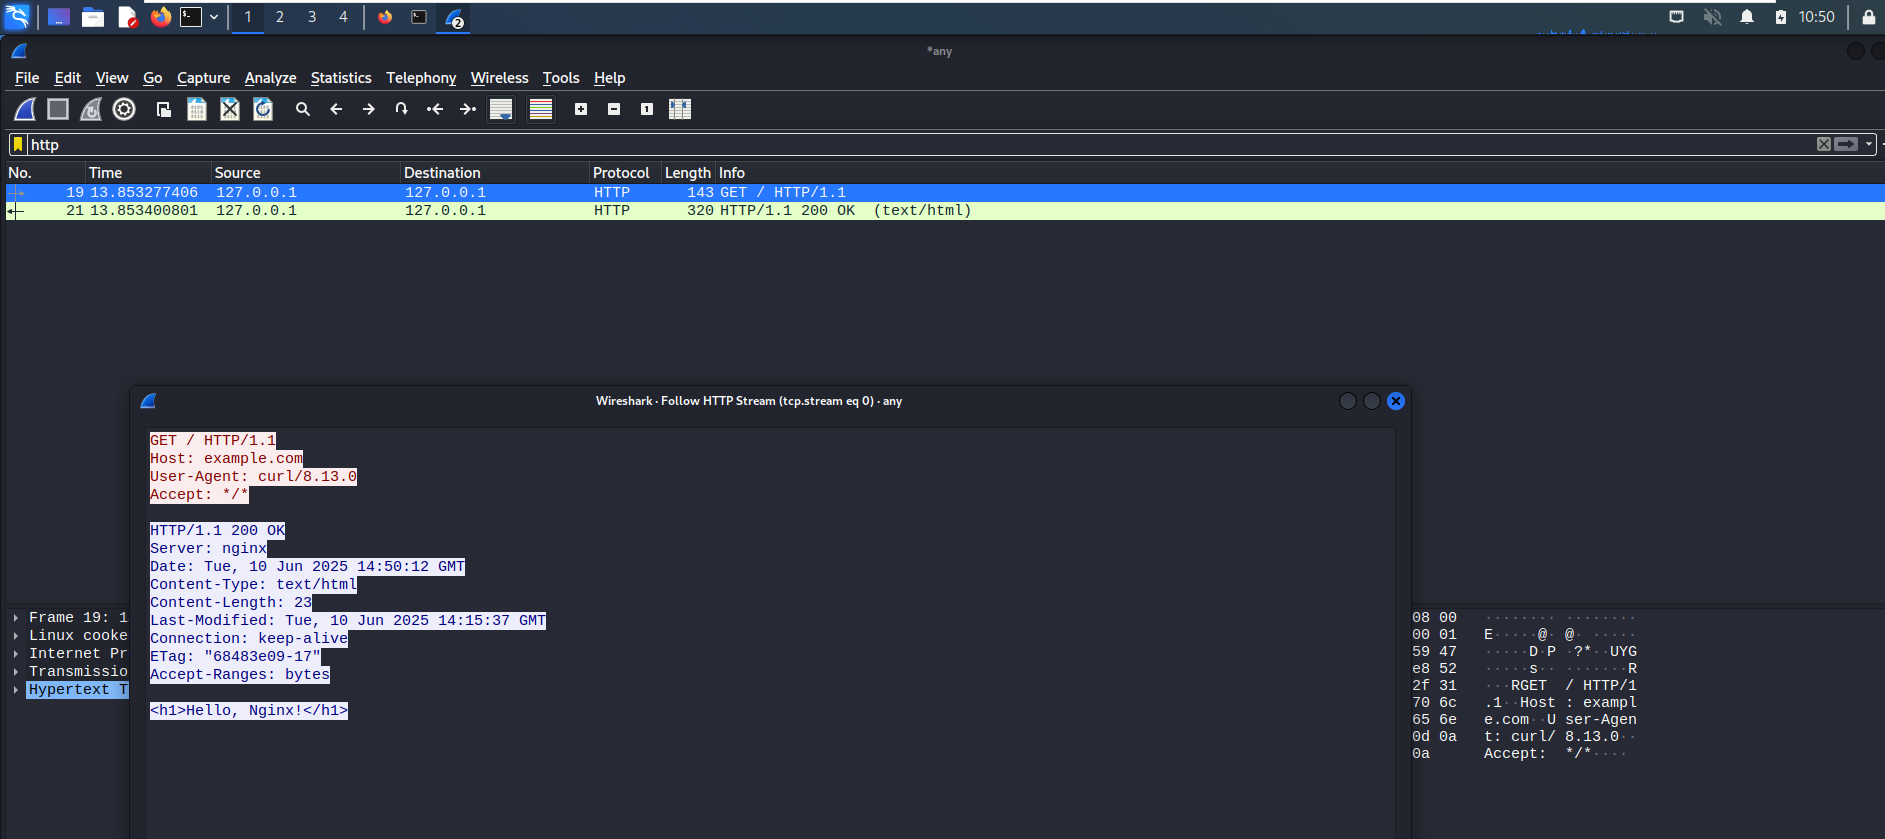Open Find a packet magnifier
The image size is (1885, 839).
pyautogui.click(x=303, y=109)
